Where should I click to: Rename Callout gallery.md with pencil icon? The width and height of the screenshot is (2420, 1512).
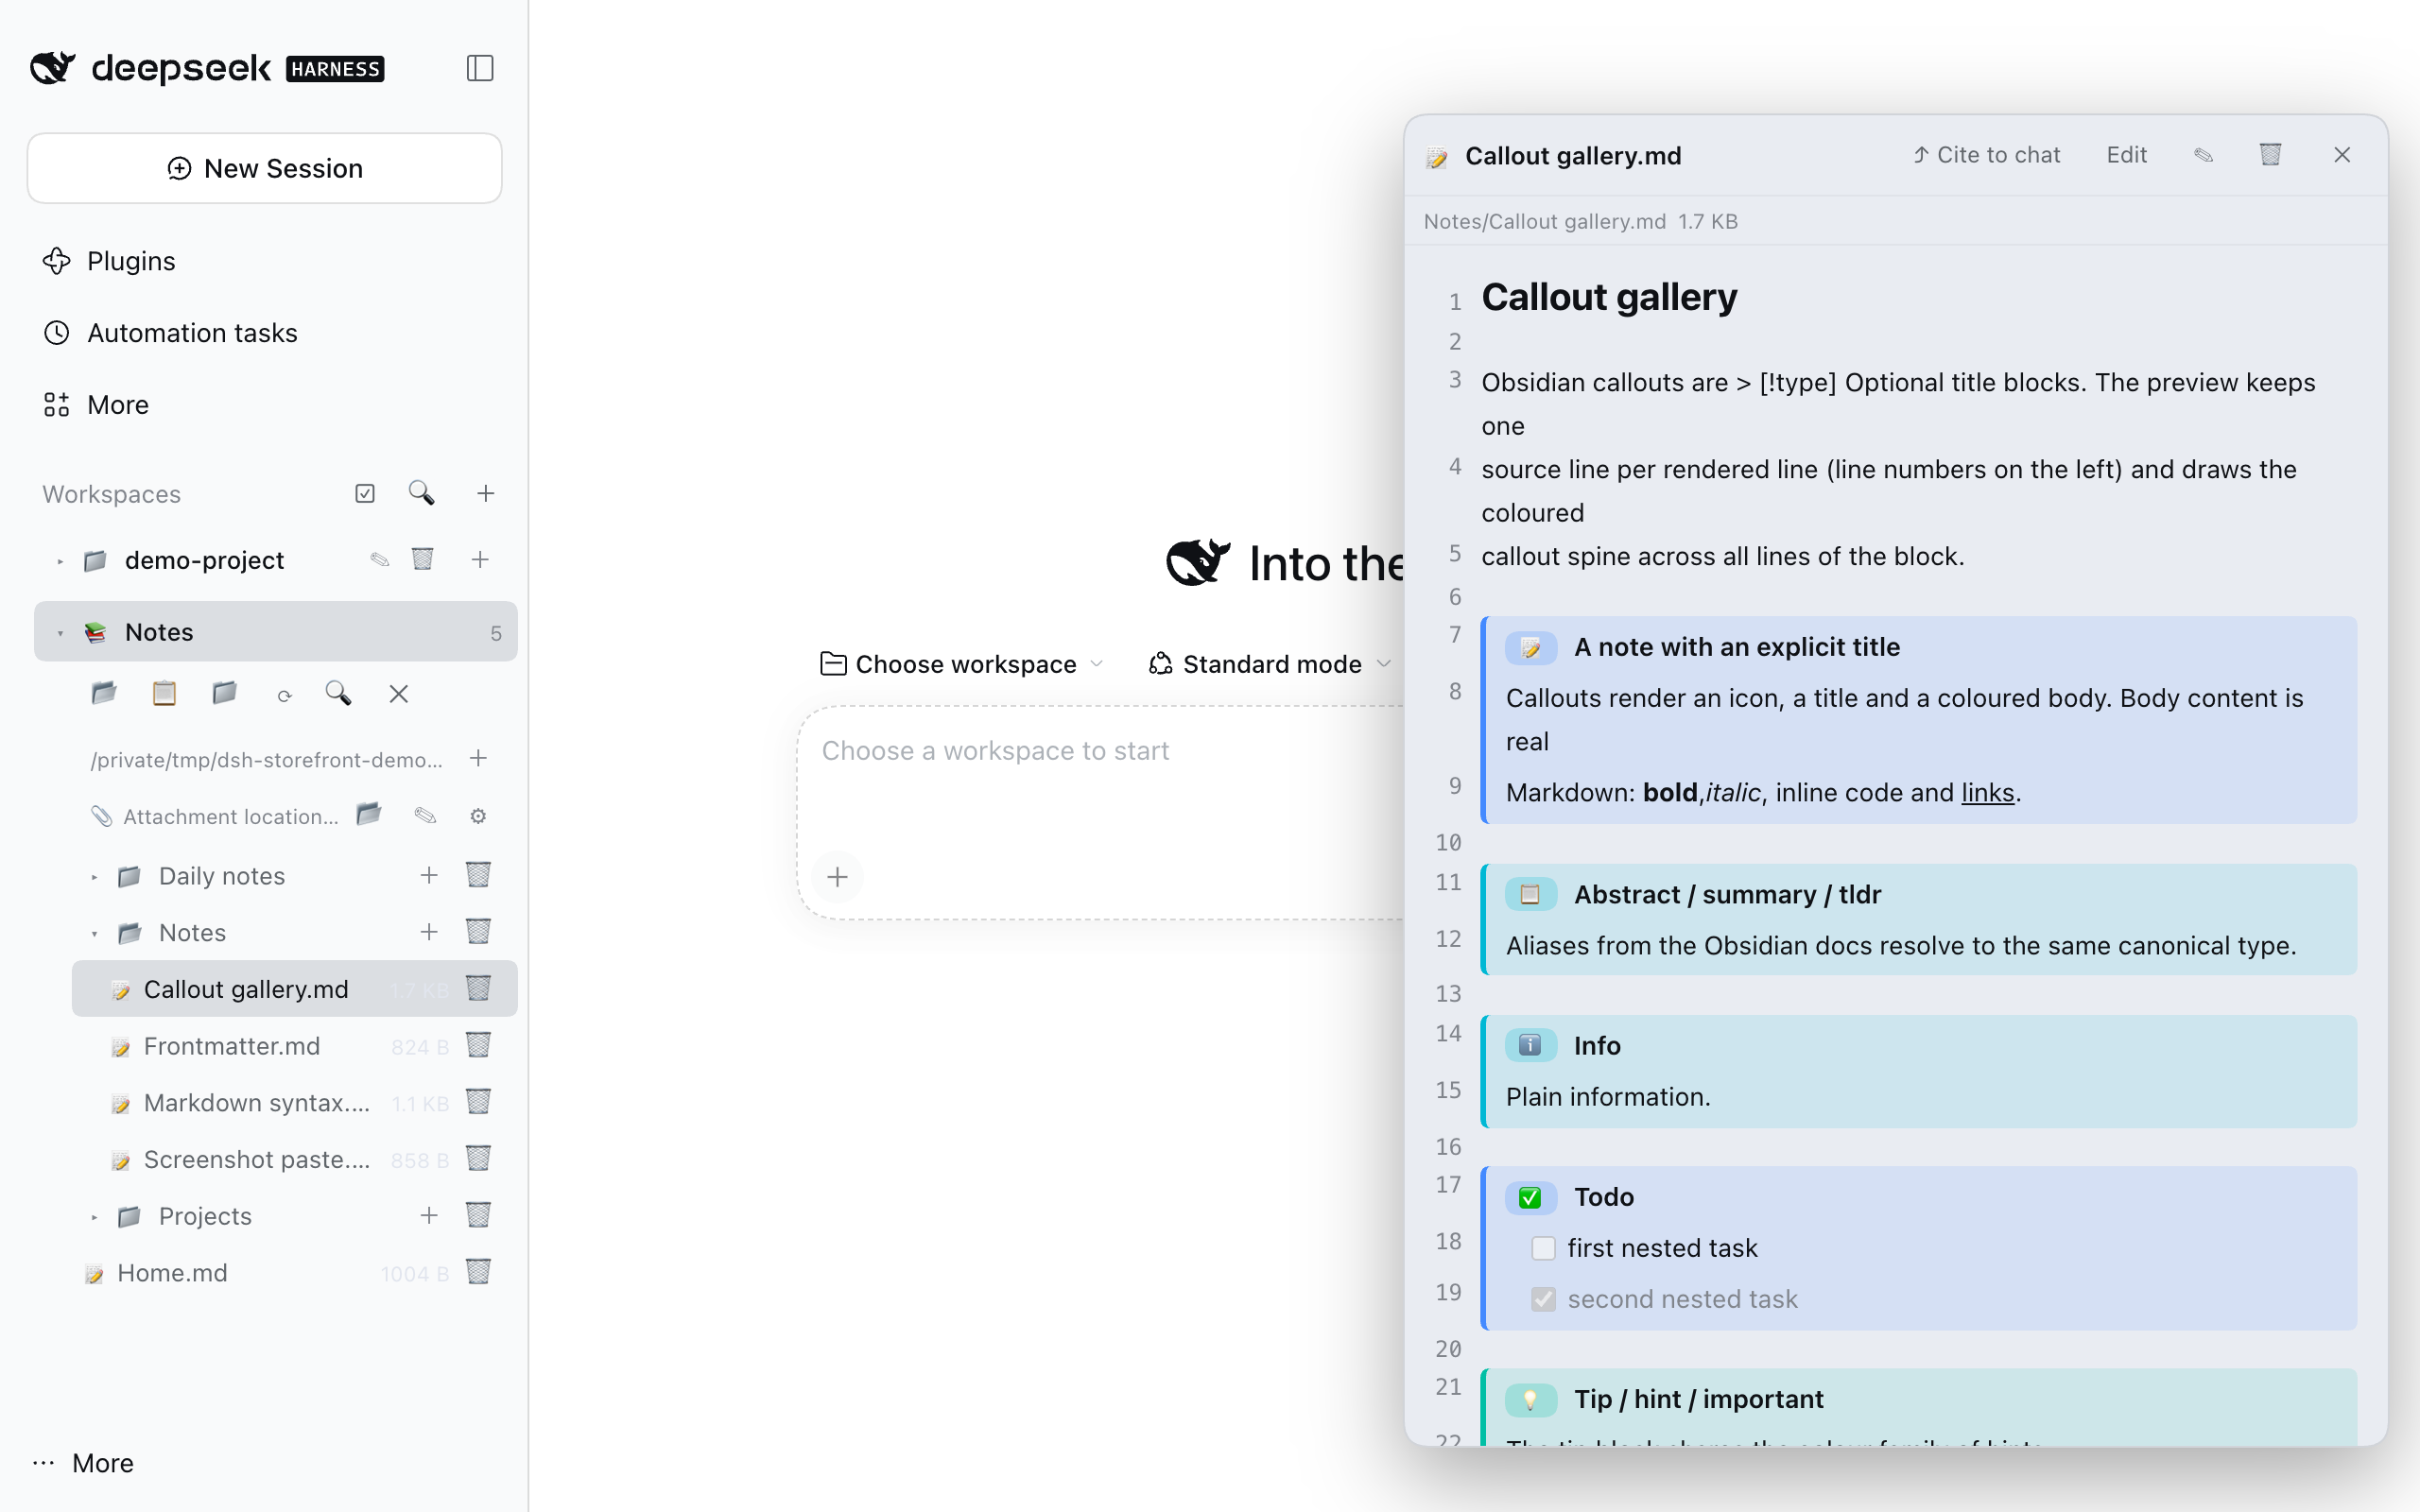point(2203,155)
